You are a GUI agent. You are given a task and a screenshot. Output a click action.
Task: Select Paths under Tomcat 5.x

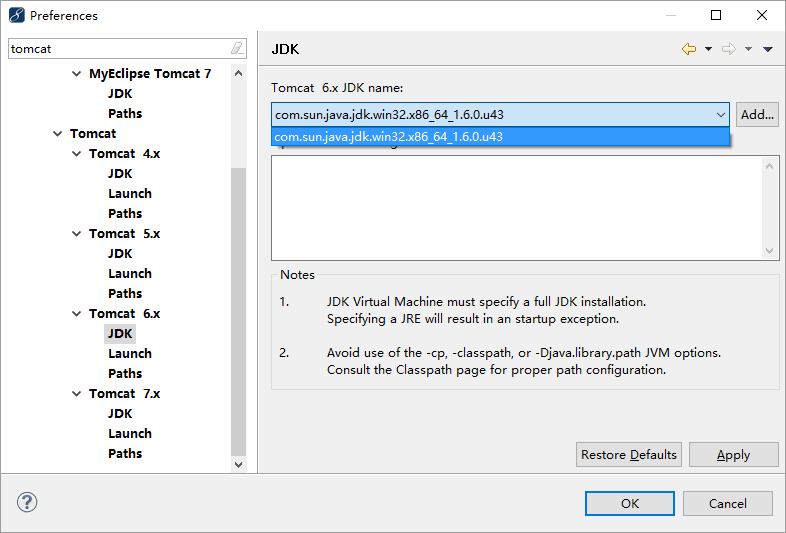tap(125, 294)
